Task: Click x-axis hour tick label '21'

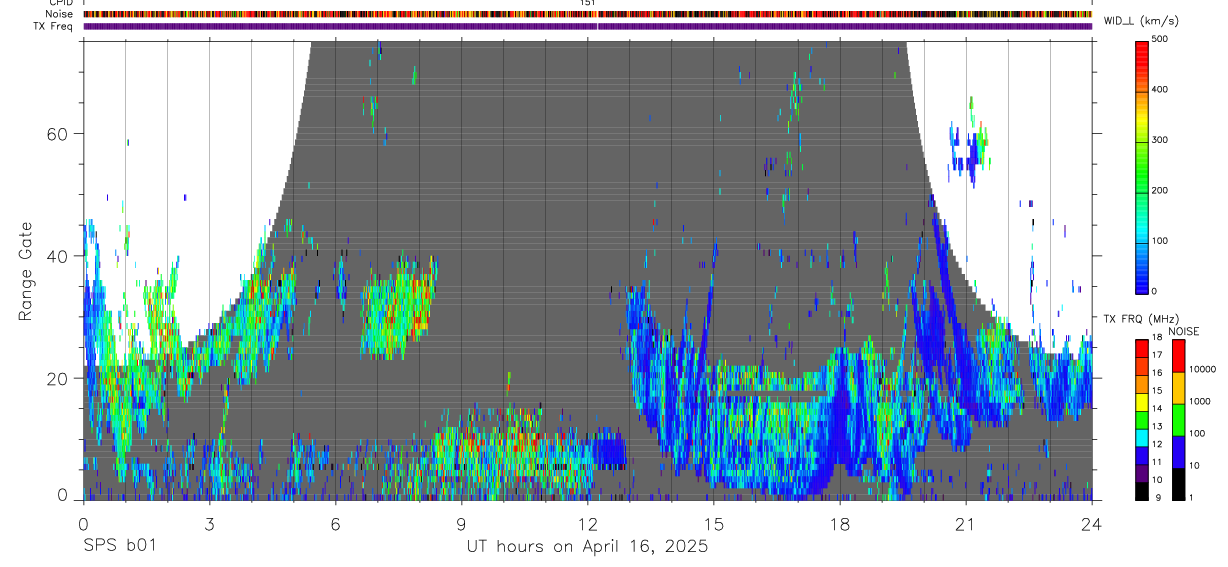Action: tap(966, 524)
